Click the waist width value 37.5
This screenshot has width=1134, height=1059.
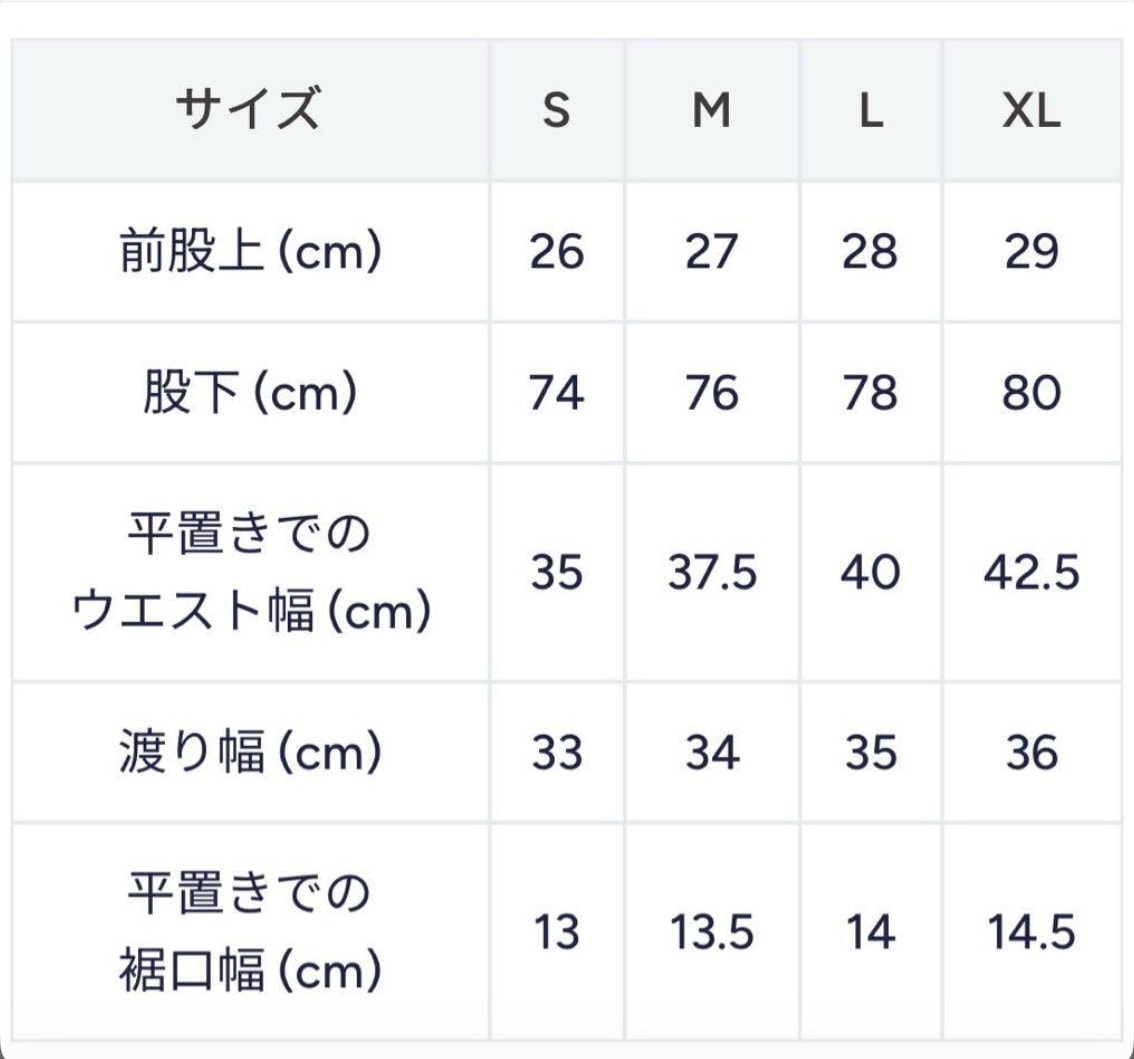711,574
